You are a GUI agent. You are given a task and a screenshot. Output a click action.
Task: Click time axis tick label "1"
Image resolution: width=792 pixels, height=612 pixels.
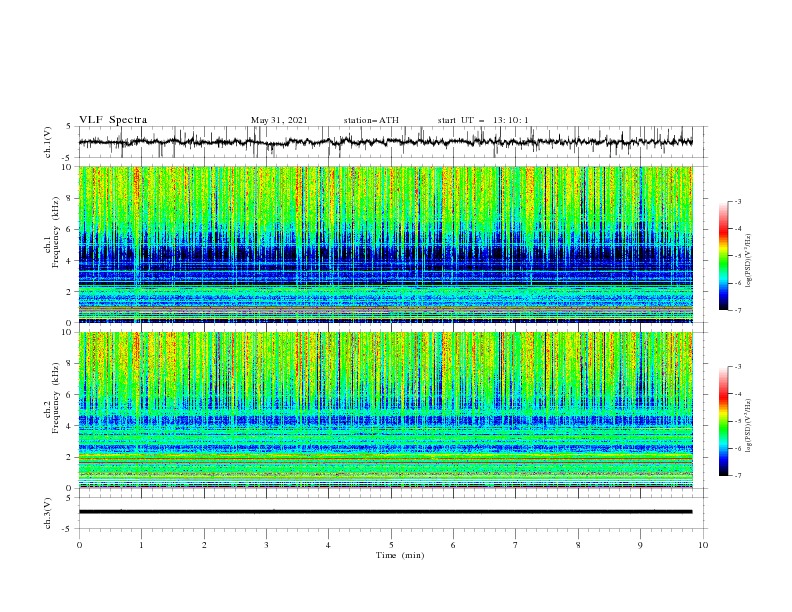(x=141, y=545)
